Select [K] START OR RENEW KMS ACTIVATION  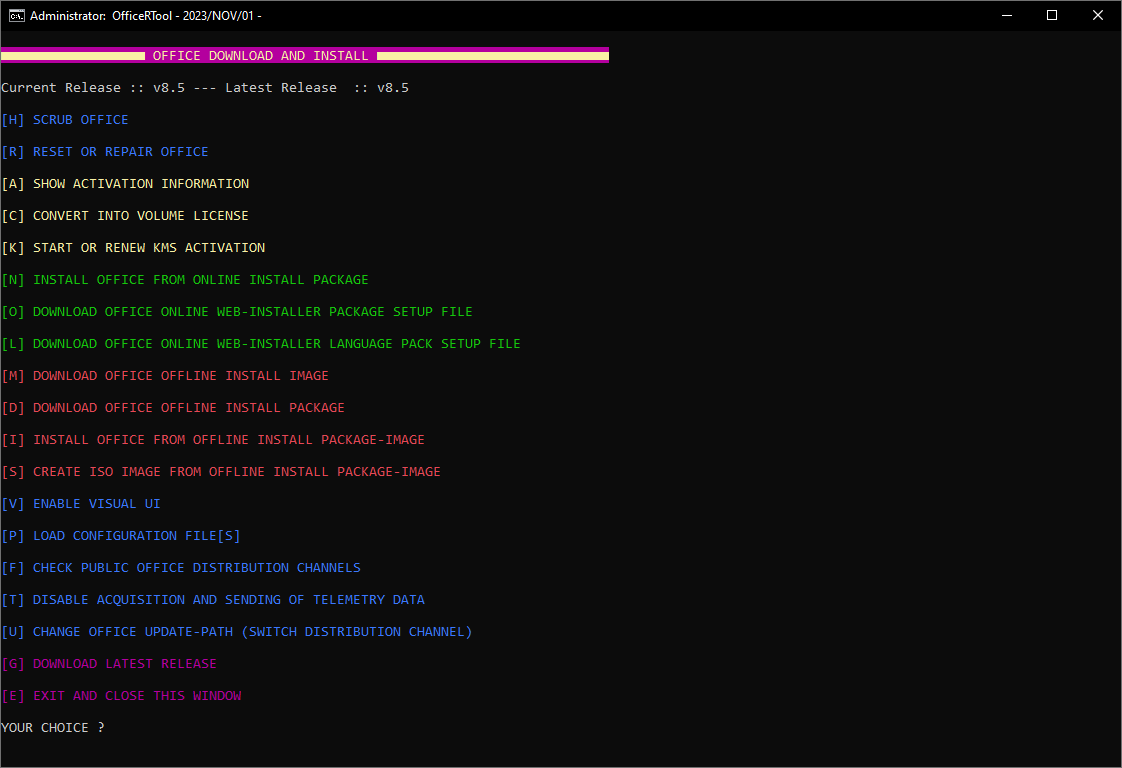click(x=133, y=248)
